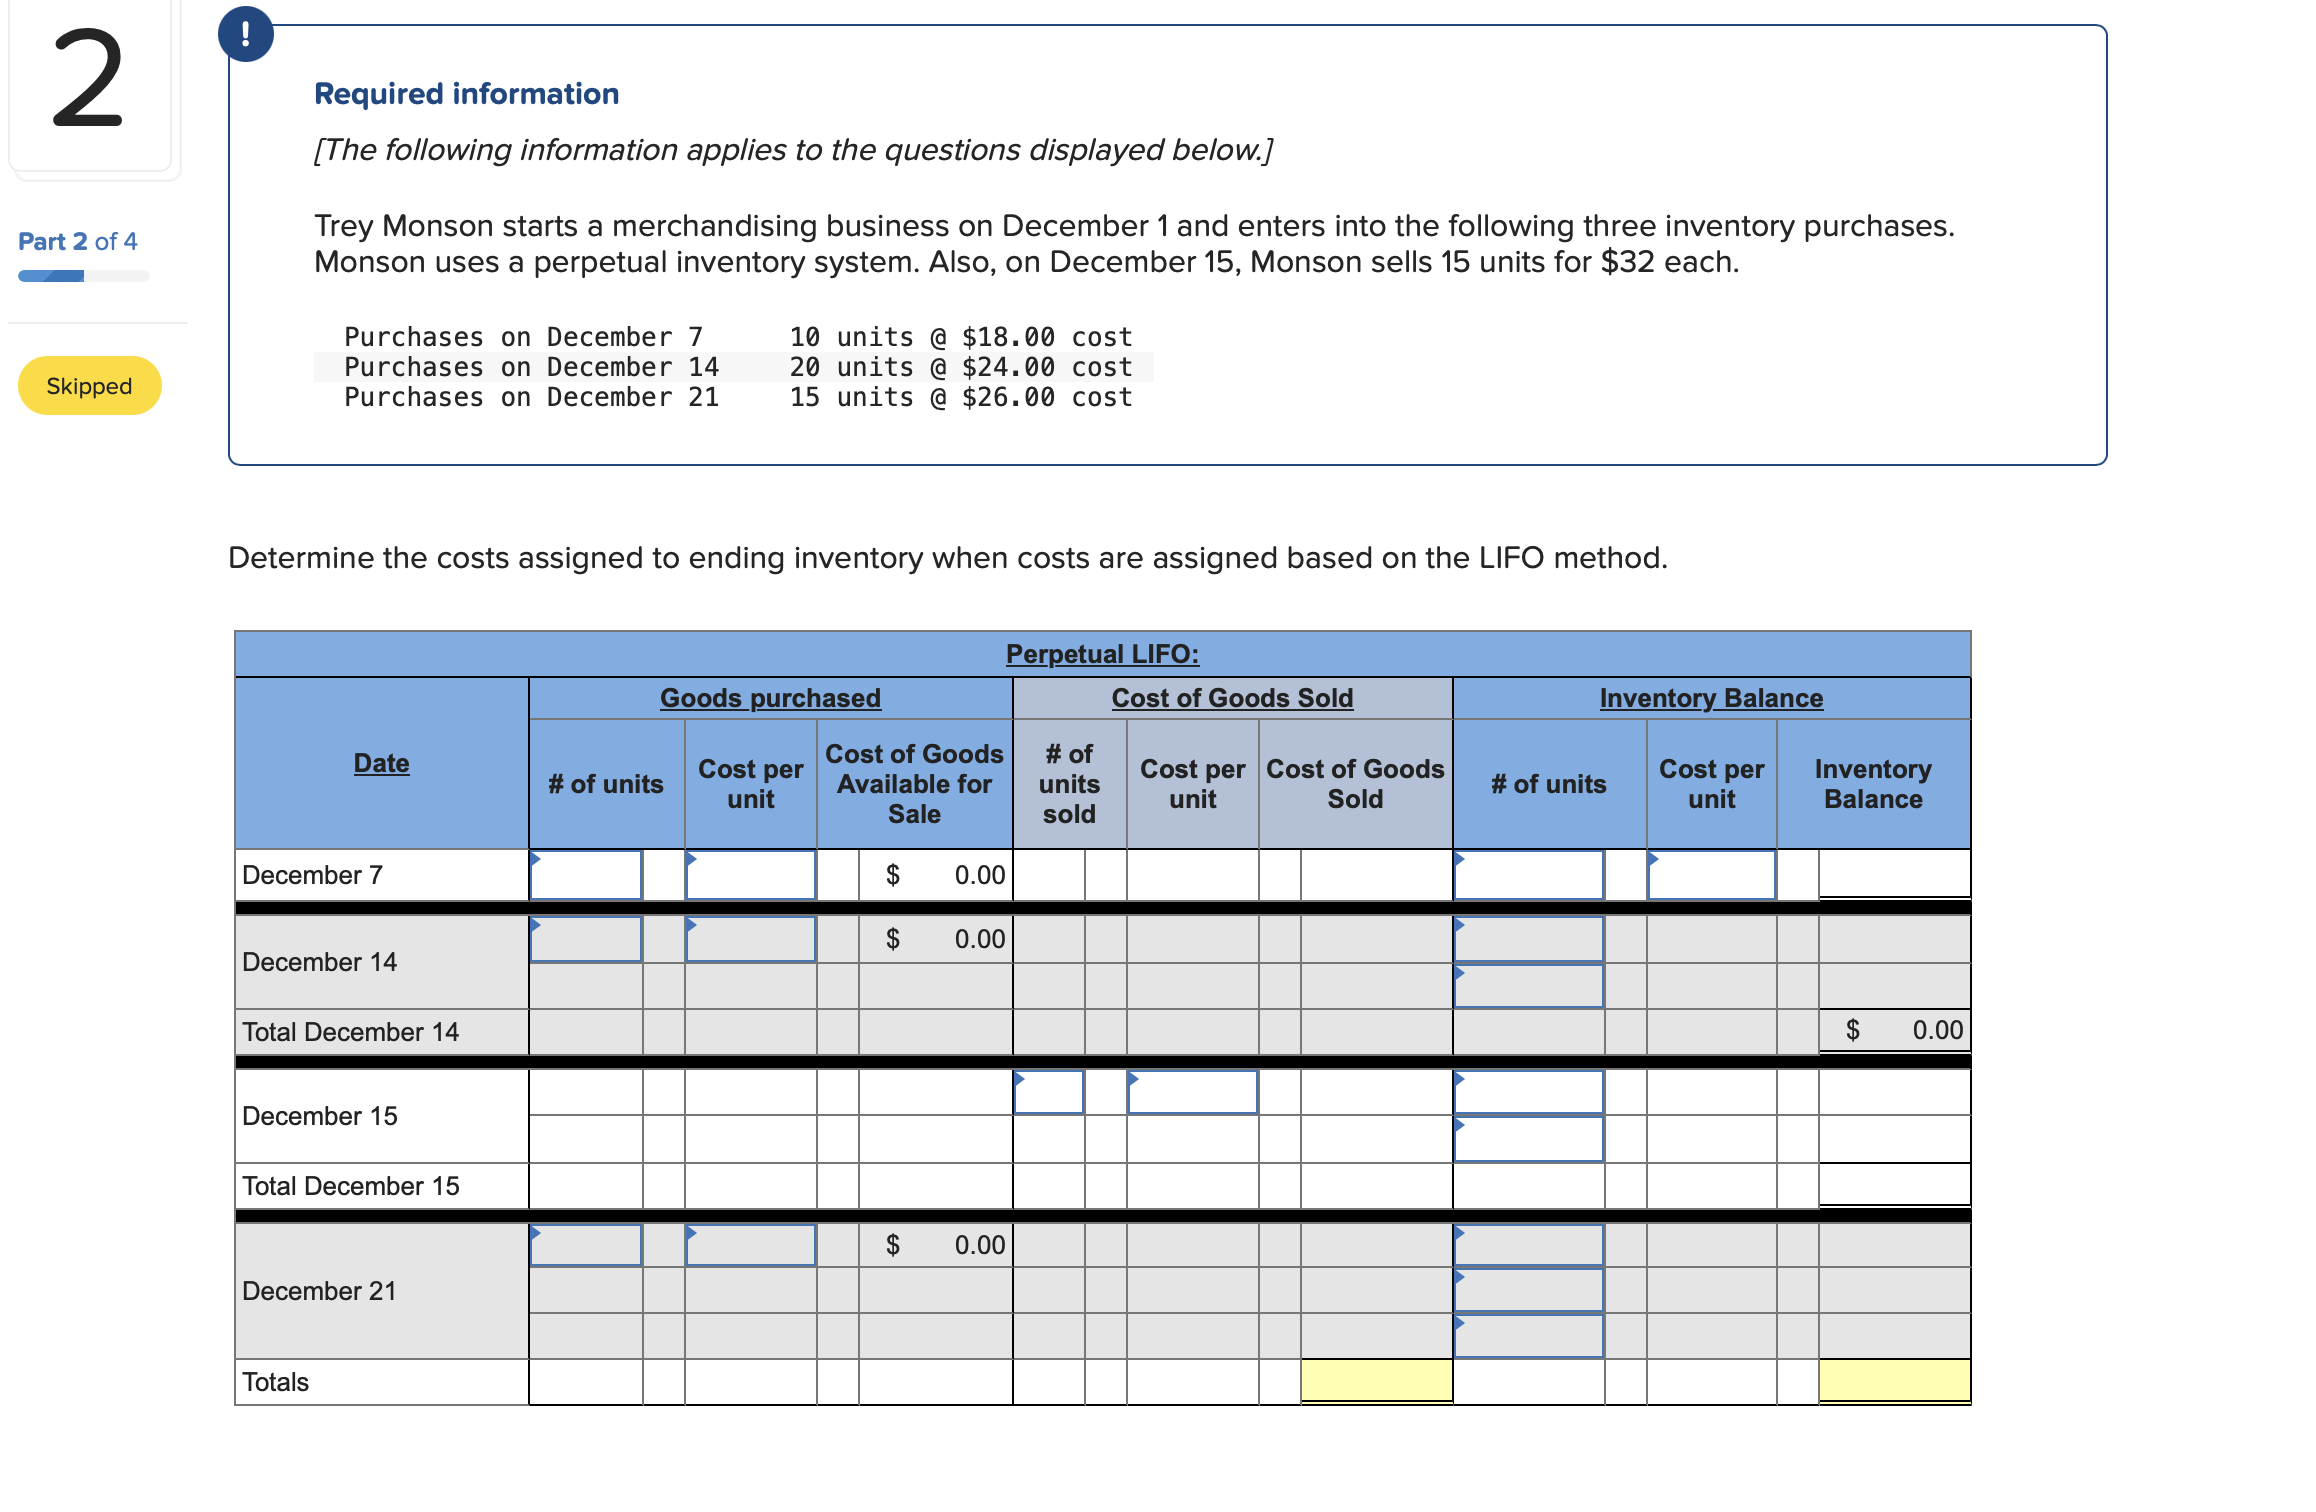Select December 21 purchase cost per unit field
Screen dimensions: 2316x1512
click(x=750, y=1245)
